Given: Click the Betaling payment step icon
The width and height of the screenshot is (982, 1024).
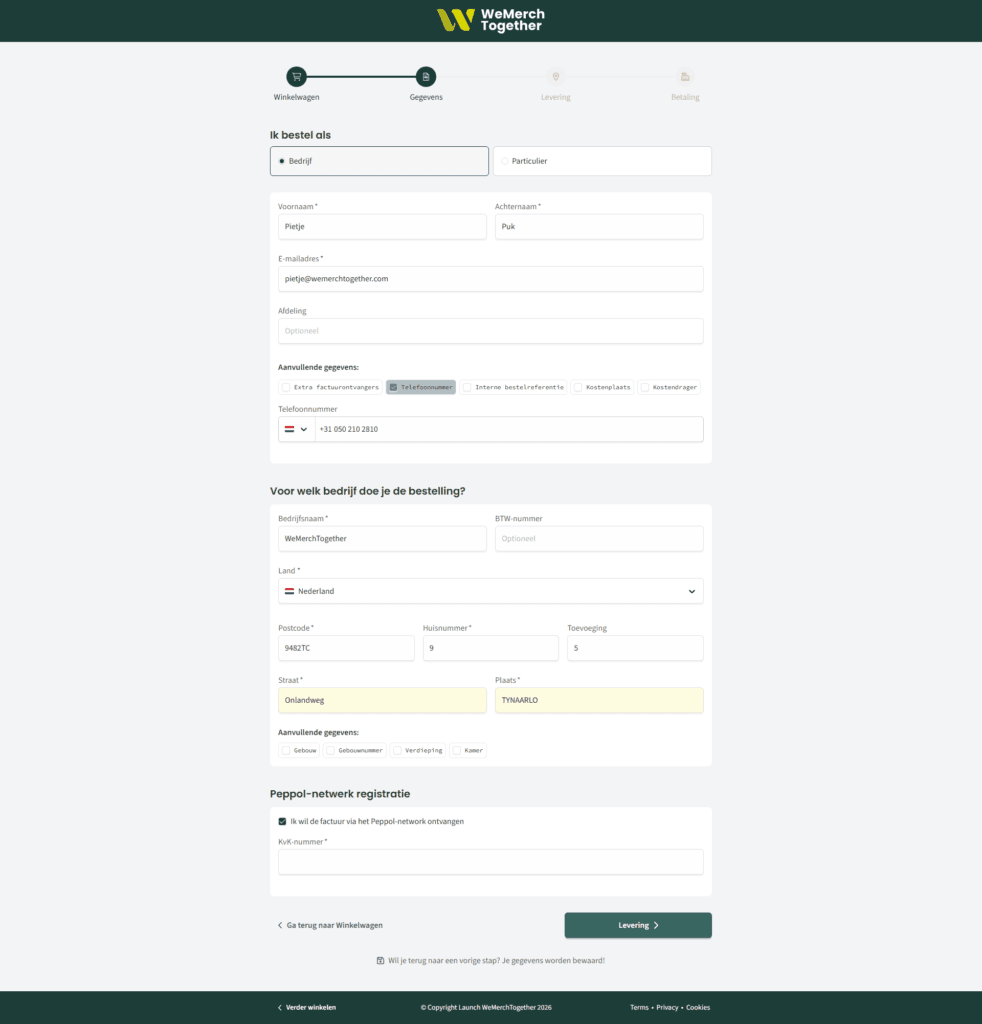Looking at the screenshot, I should (685, 77).
